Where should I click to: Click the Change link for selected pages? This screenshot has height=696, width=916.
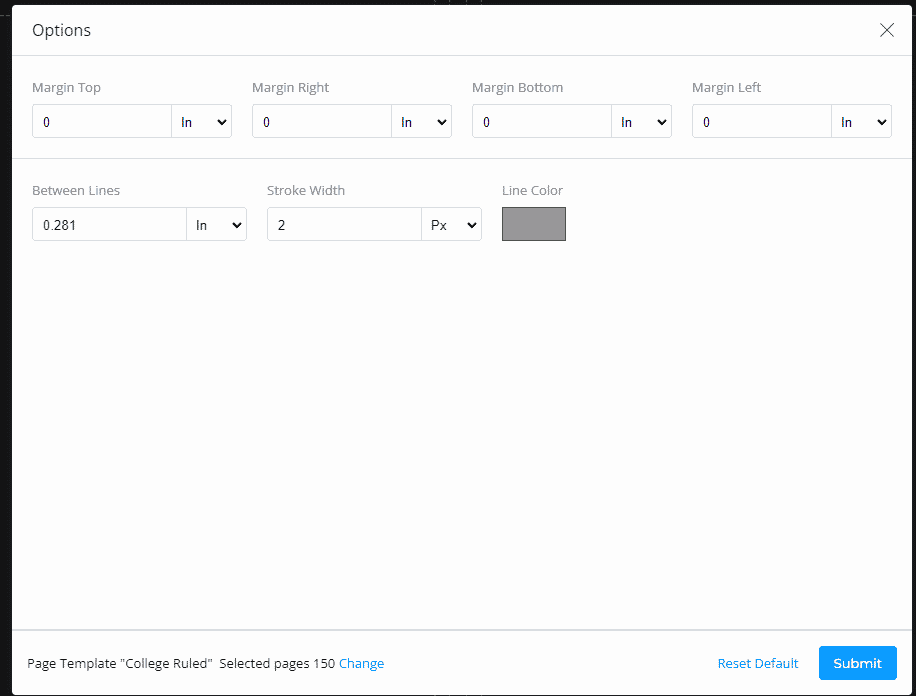[x=362, y=663]
